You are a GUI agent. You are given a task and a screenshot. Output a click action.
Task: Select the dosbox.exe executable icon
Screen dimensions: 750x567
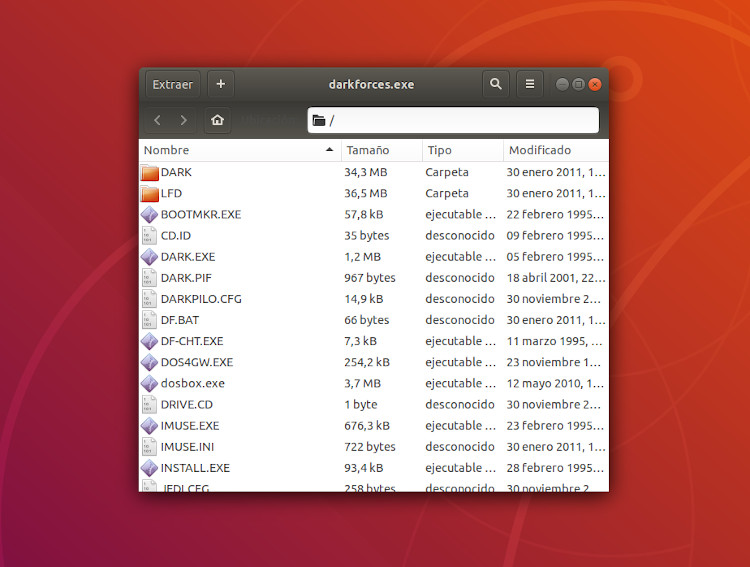coord(150,384)
